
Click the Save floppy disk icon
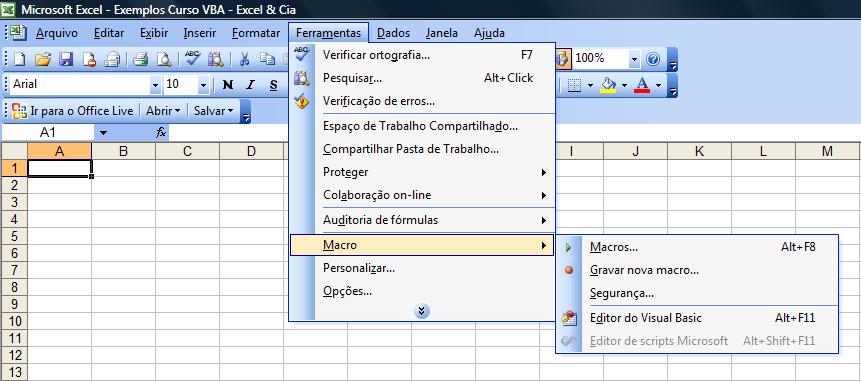click(x=66, y=59)
